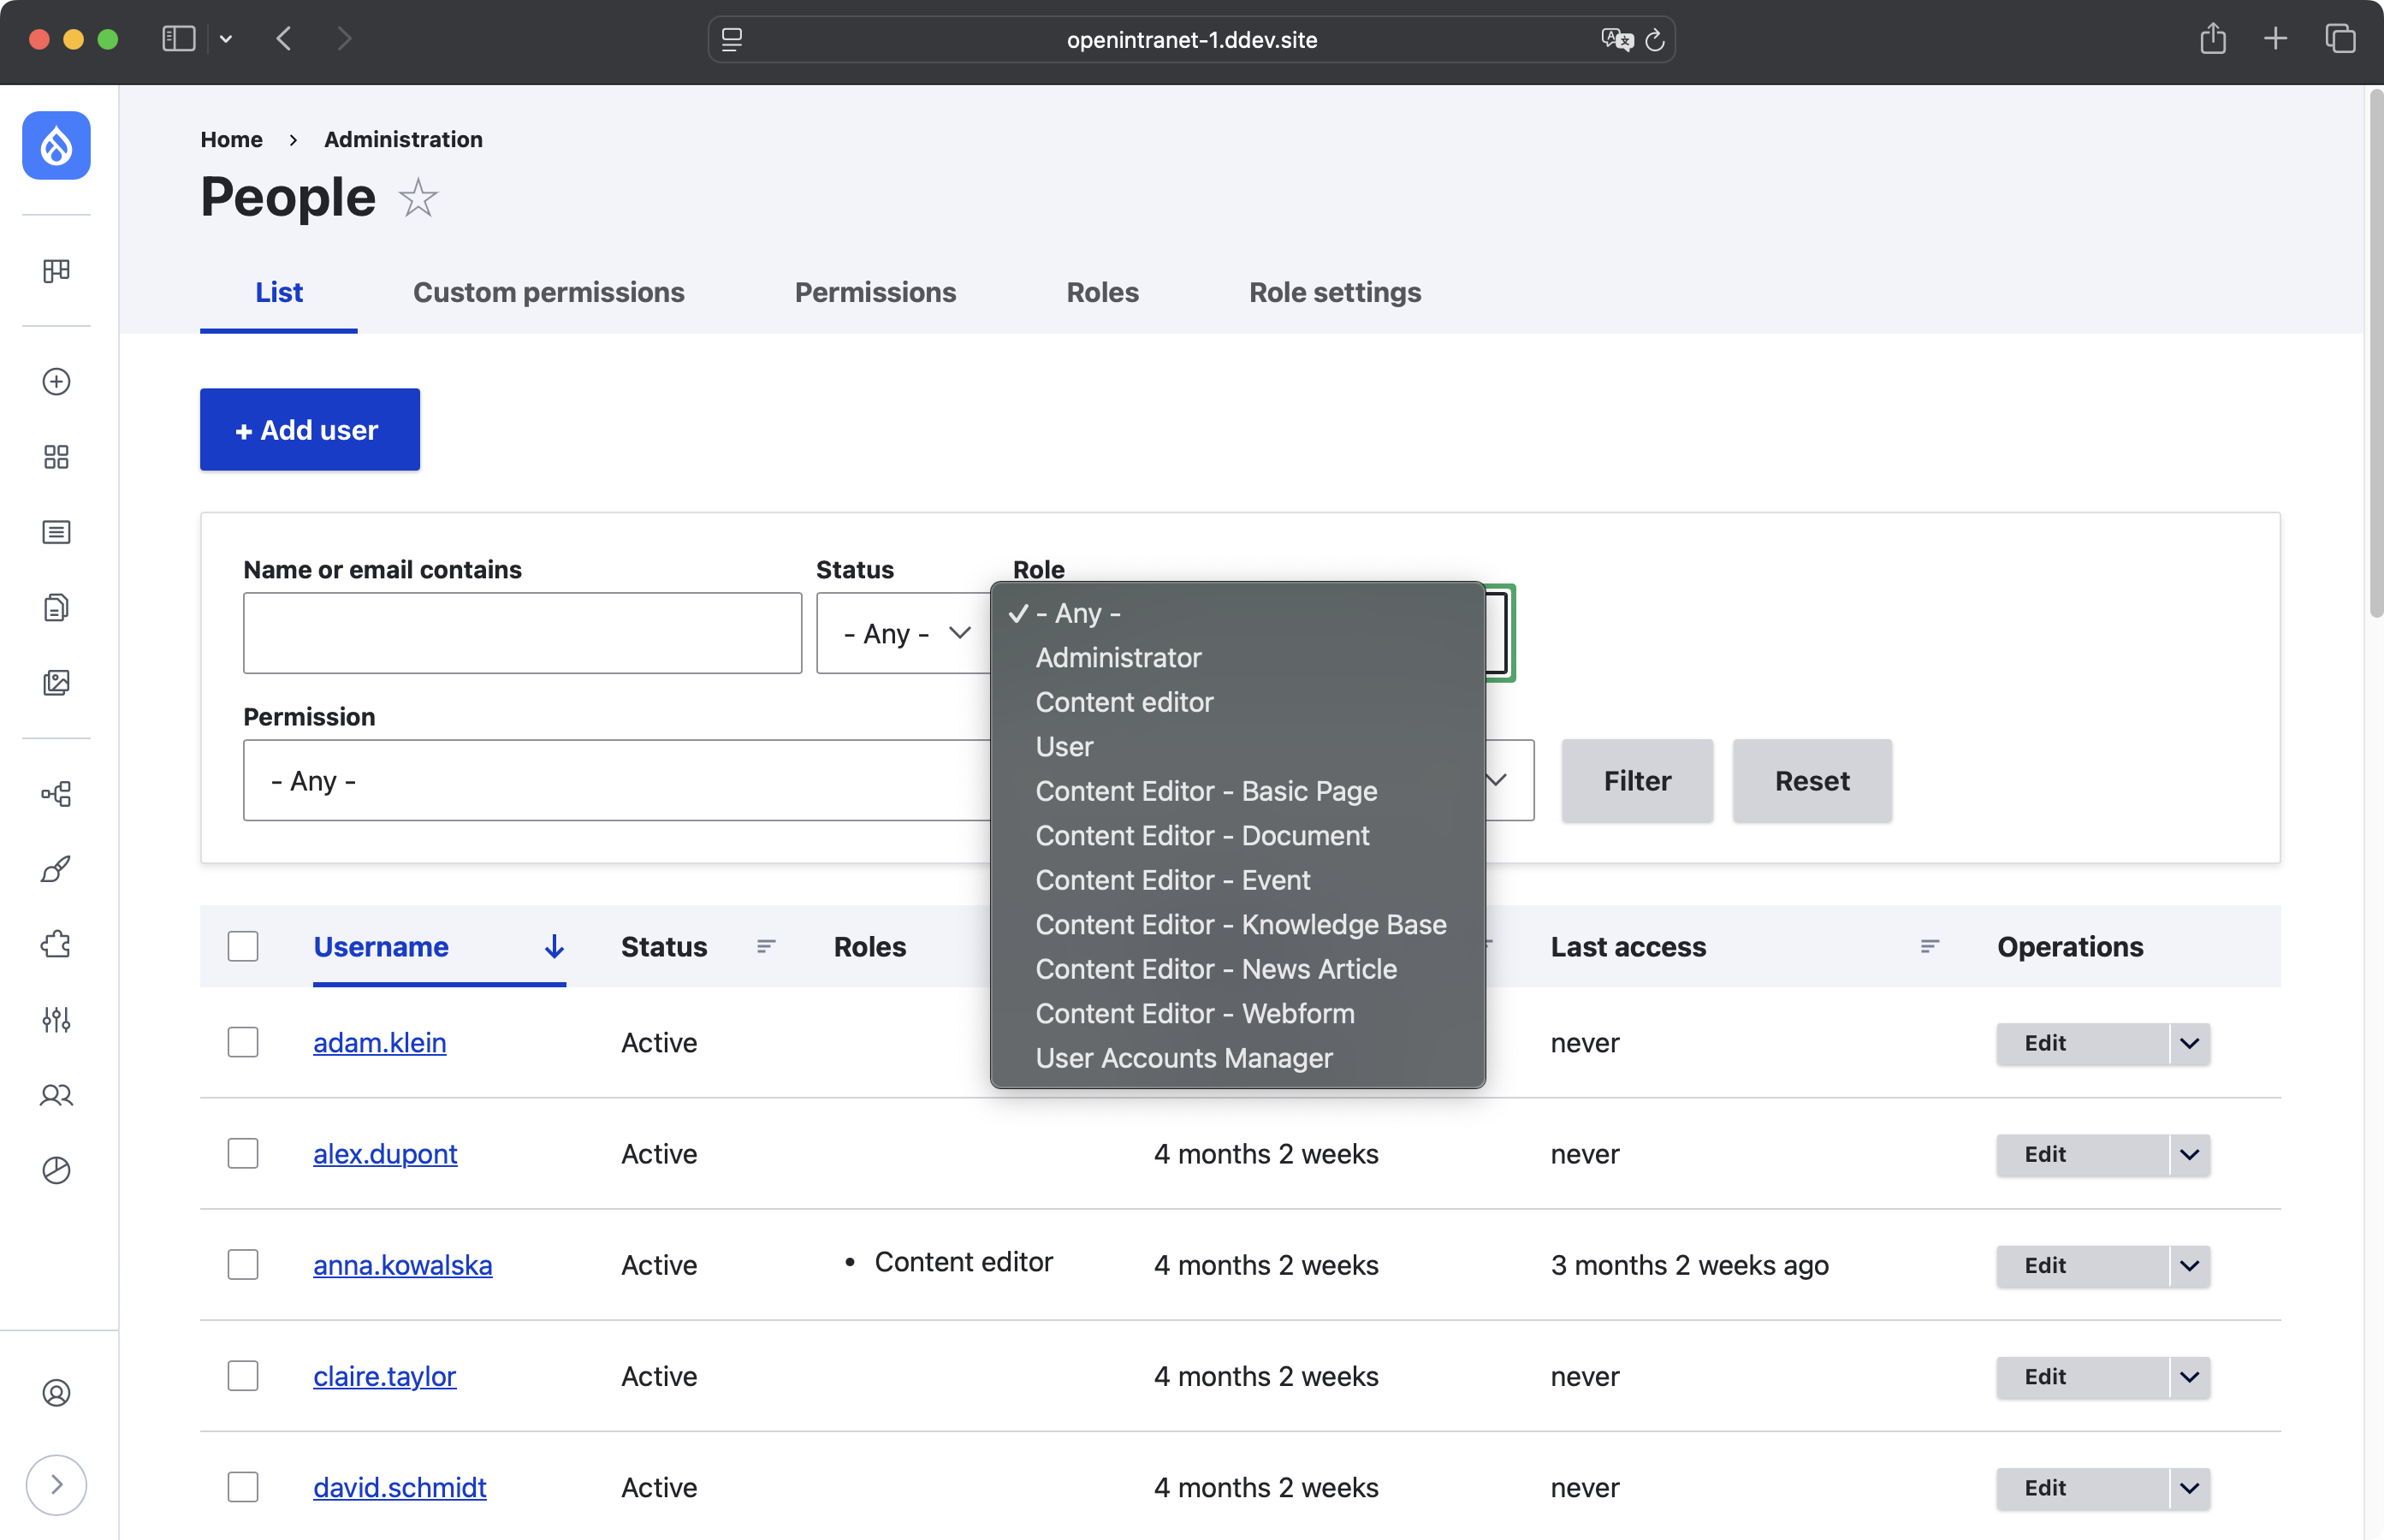2384x1540 pixels.
Task: Open the Configuration sliders sidebar icon
Action: coord(56,1019)
